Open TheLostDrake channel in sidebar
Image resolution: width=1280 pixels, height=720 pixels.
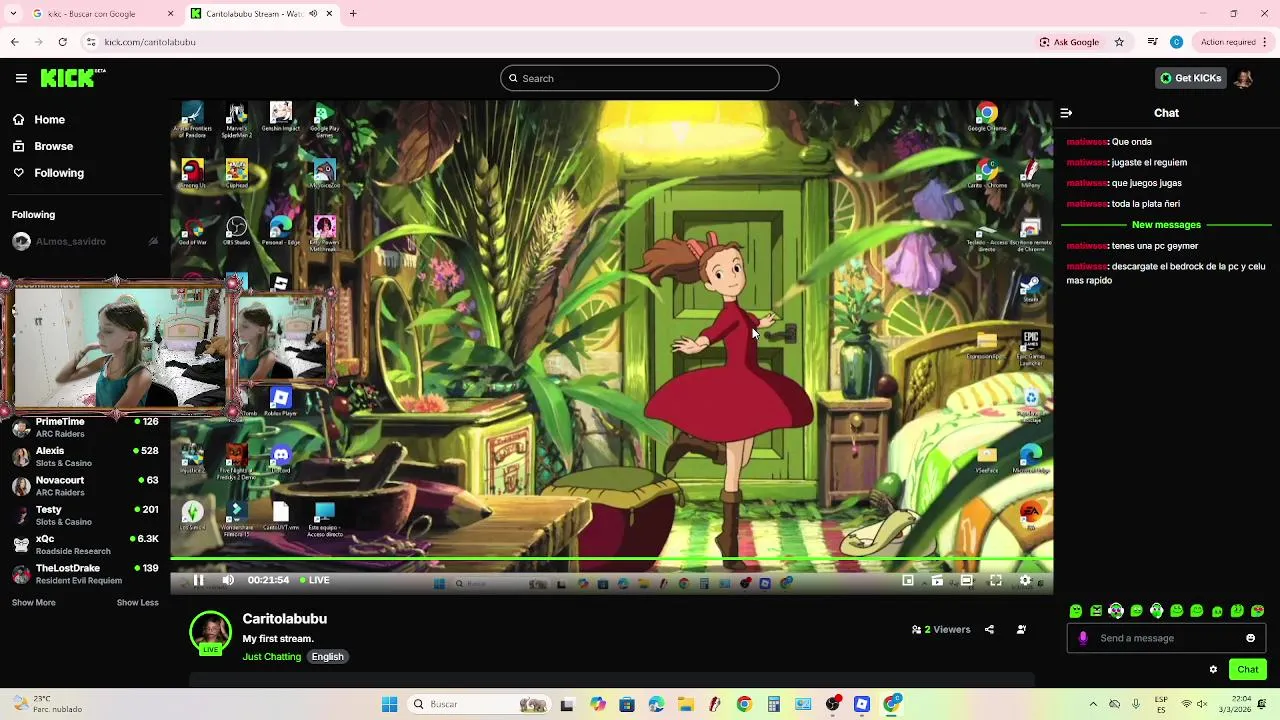pyautogui.click(x=85, y=574)
